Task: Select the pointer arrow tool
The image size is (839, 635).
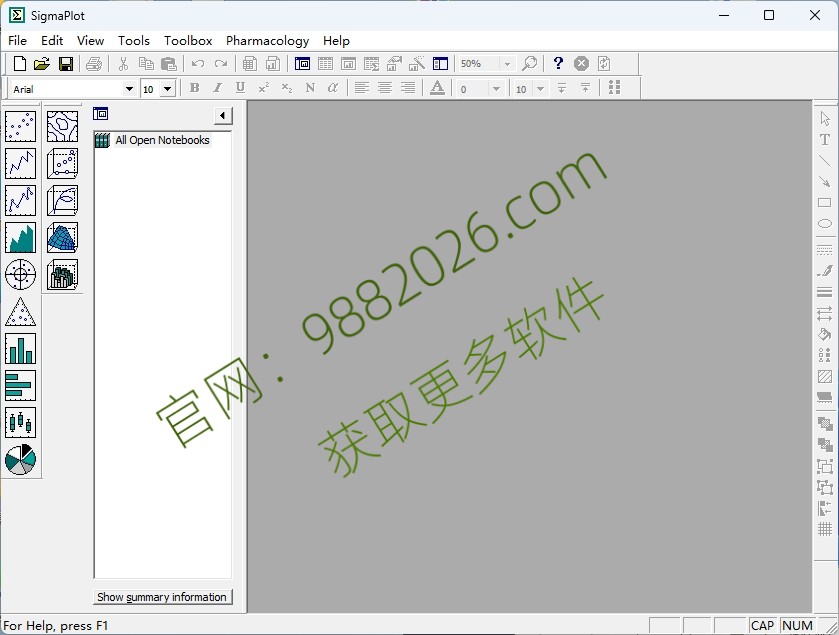Action: point(825,118)
